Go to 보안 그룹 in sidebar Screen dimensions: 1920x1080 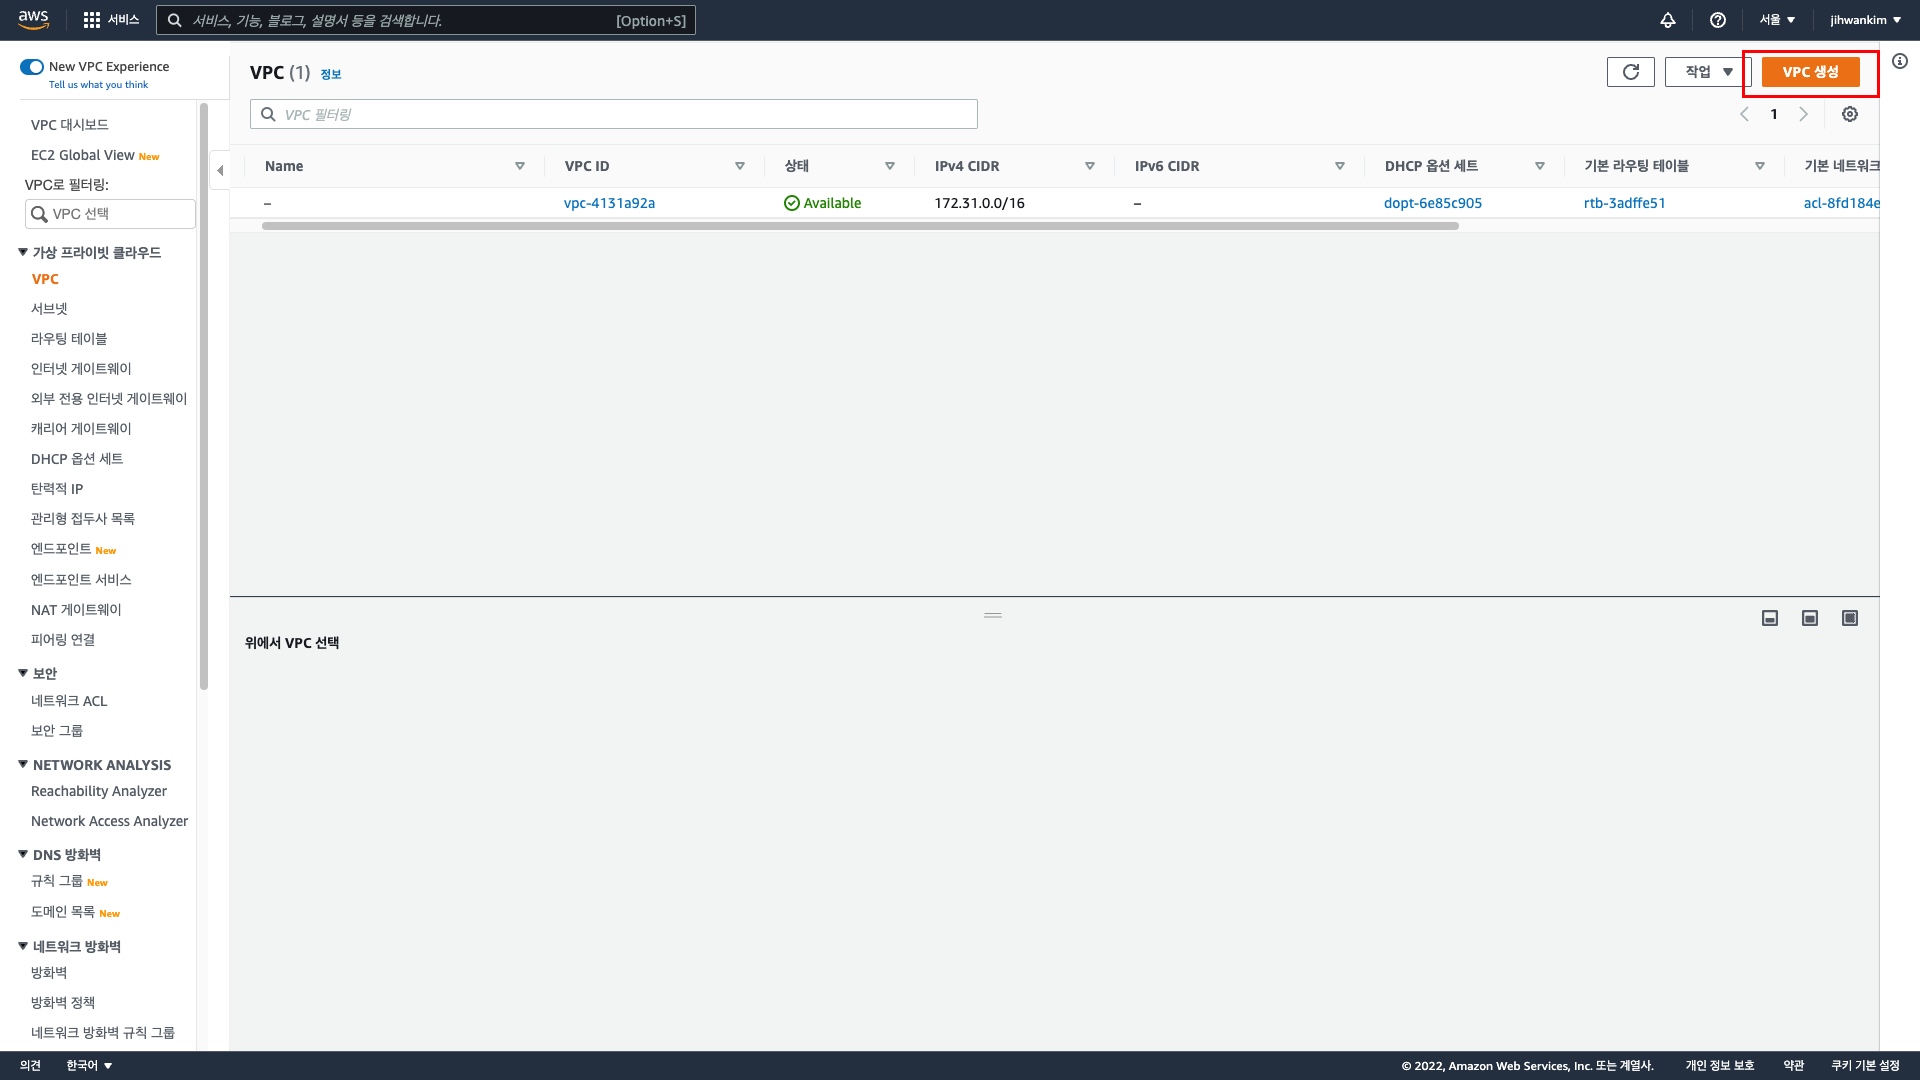coord(57,731)
